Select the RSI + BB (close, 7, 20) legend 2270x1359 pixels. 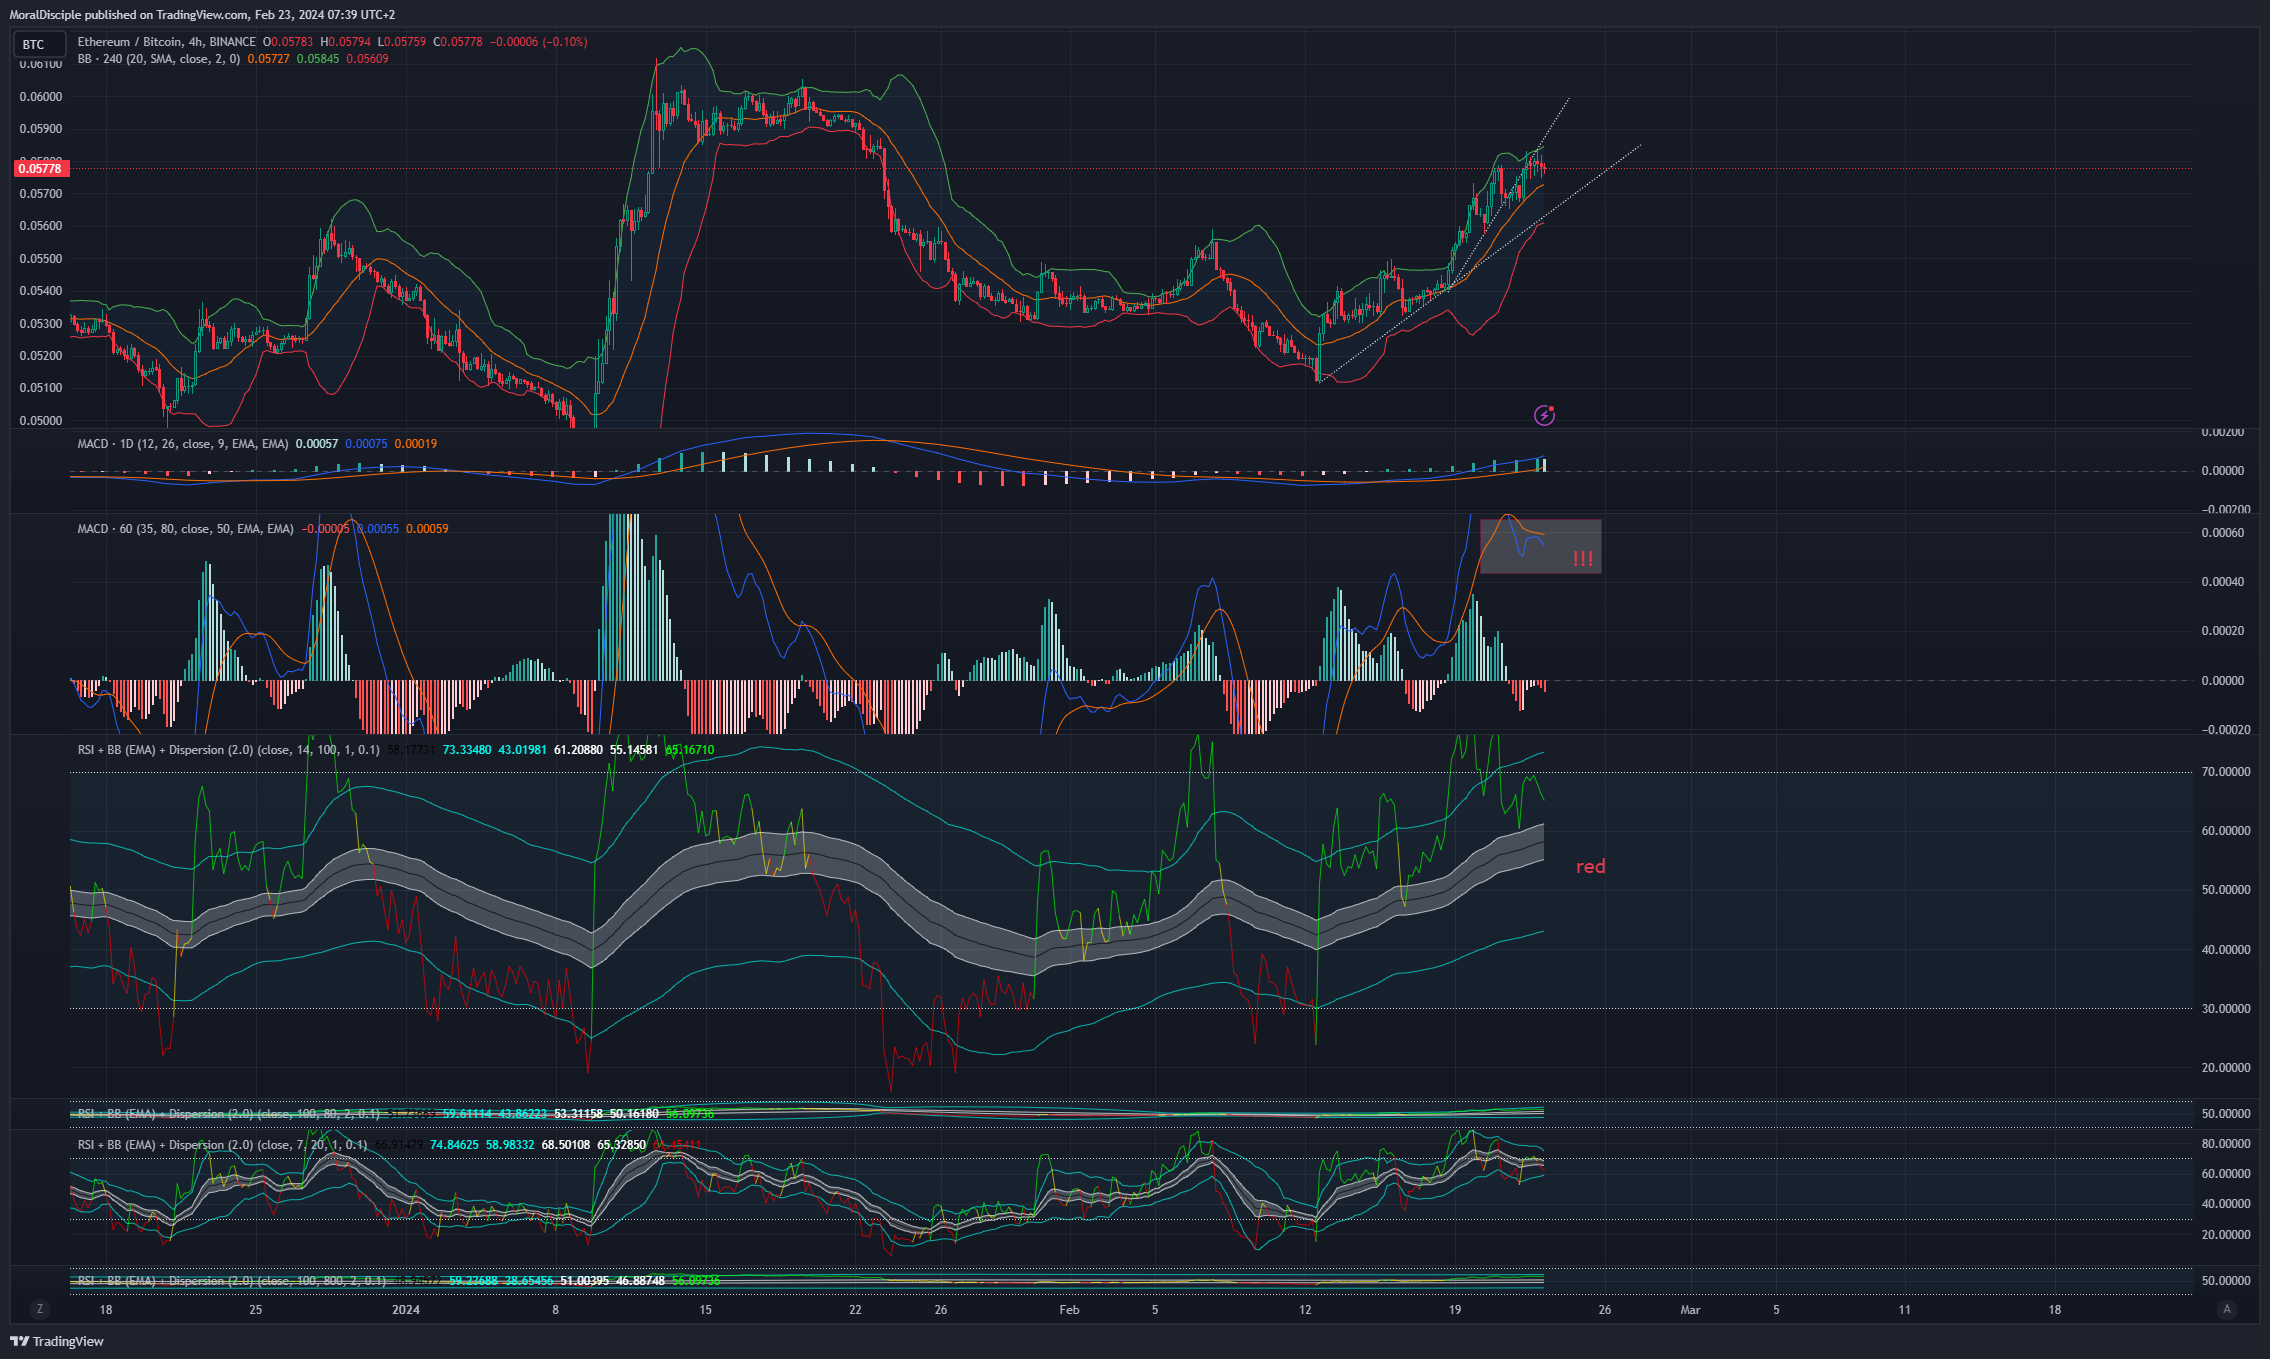click(x=222, y=1145)
